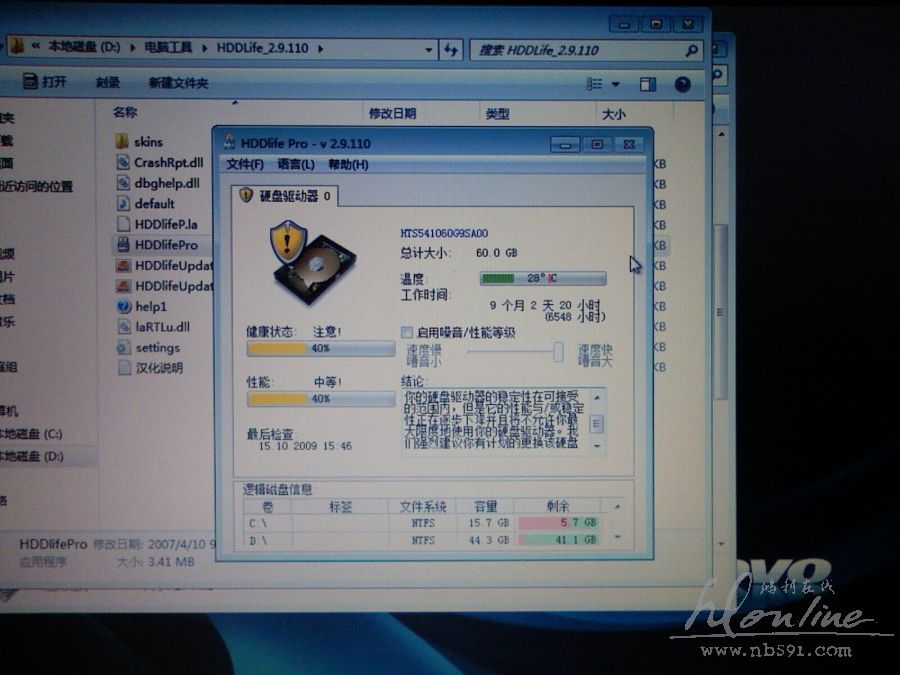Select the laRTLu.dll file icon
Screen dimensions: 900x675
tap(124, 327)
